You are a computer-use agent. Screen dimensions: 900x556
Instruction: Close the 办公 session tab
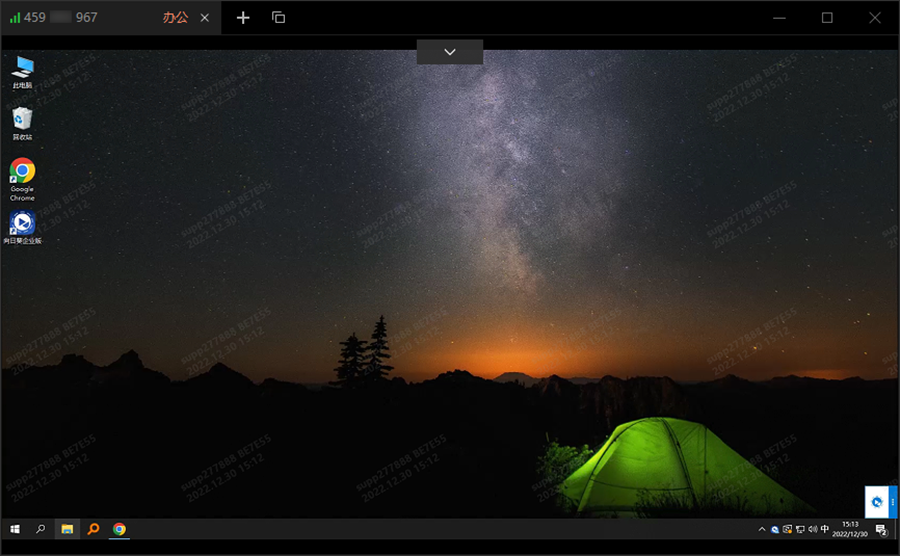pyautogui.click(x=205, y=18)
